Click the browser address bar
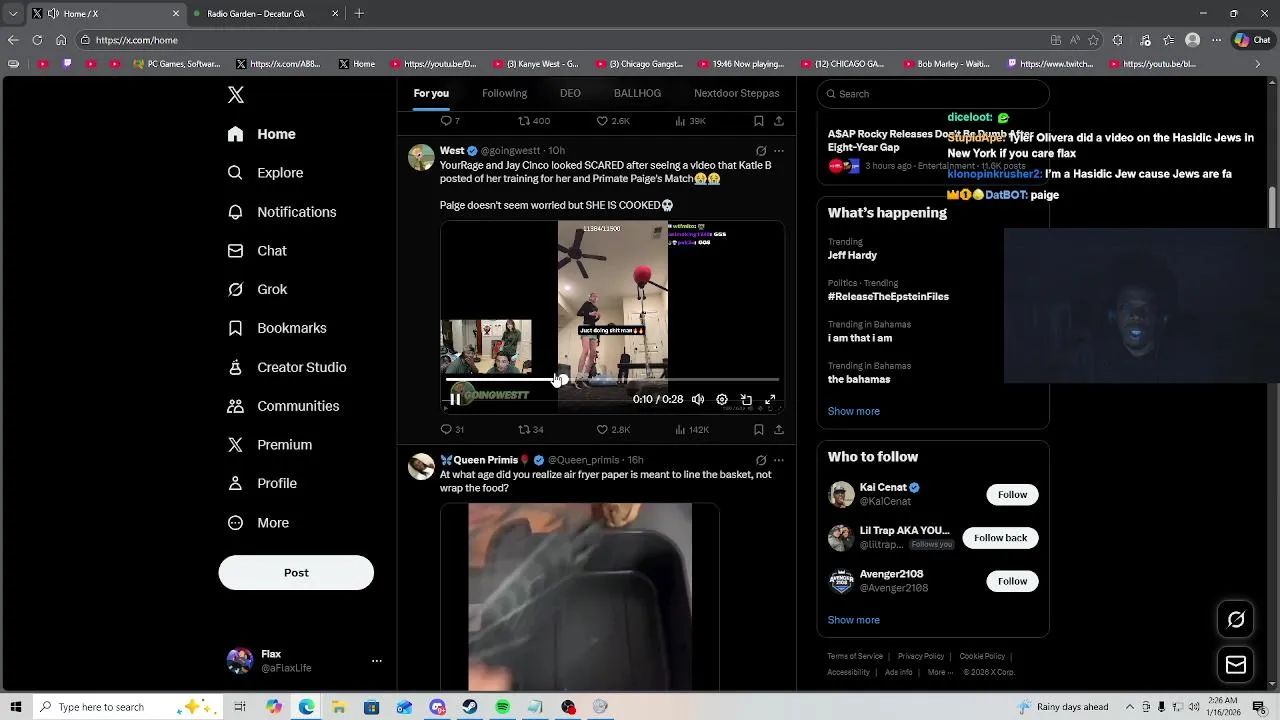The width and height of the screenshot is (1280, 720). pos(560,40)
